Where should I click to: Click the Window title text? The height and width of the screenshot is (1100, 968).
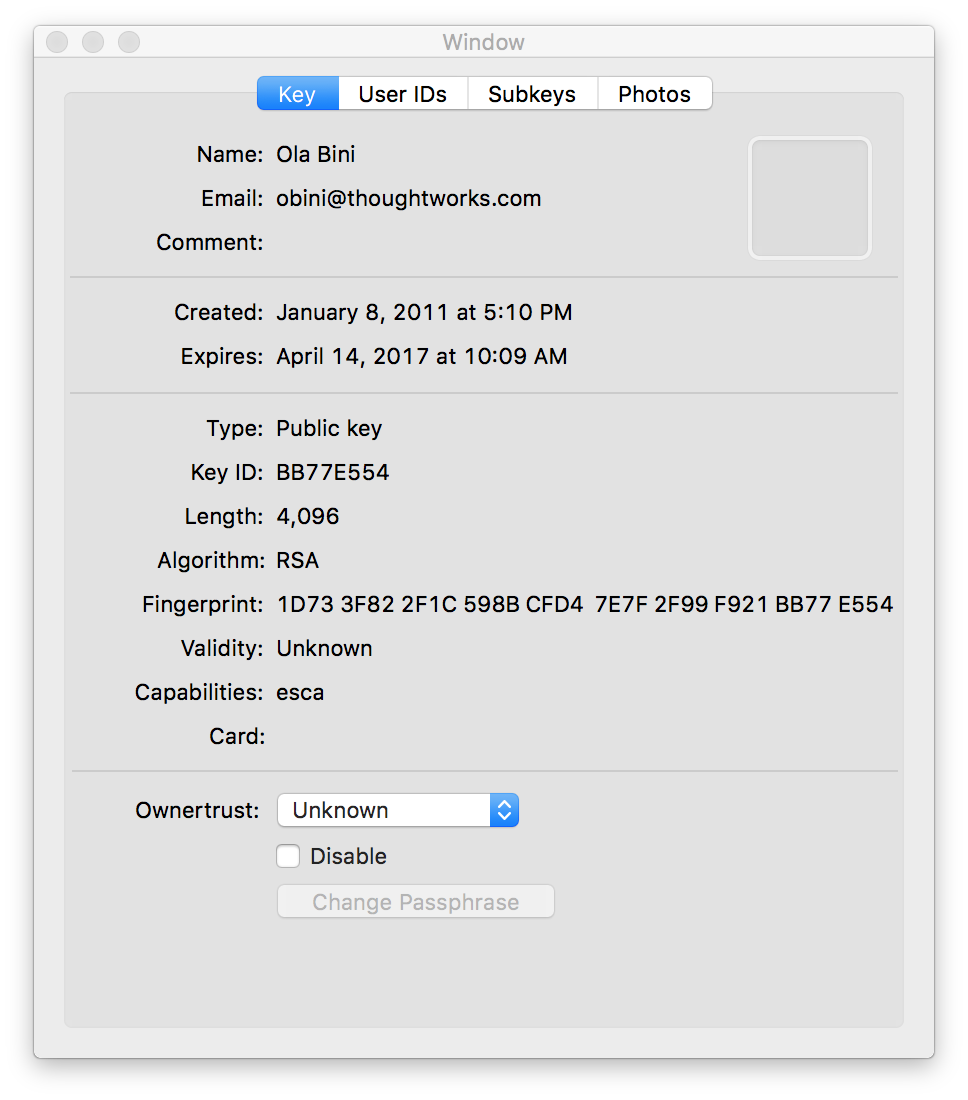(483, 42)
